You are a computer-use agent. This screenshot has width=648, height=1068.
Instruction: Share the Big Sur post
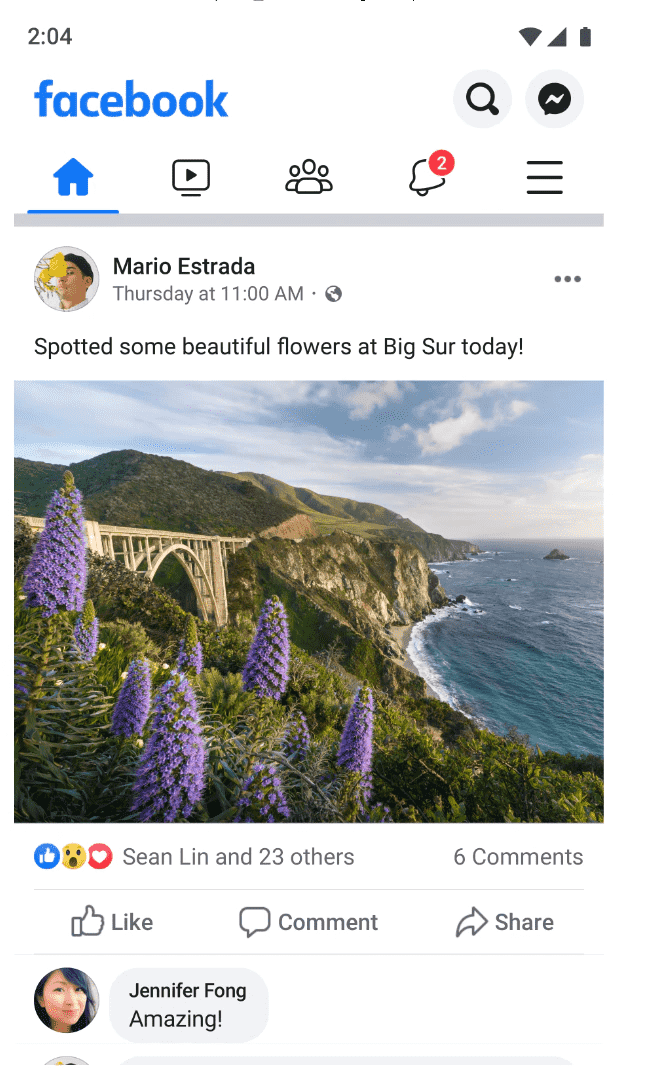click(x=505, y=922)
